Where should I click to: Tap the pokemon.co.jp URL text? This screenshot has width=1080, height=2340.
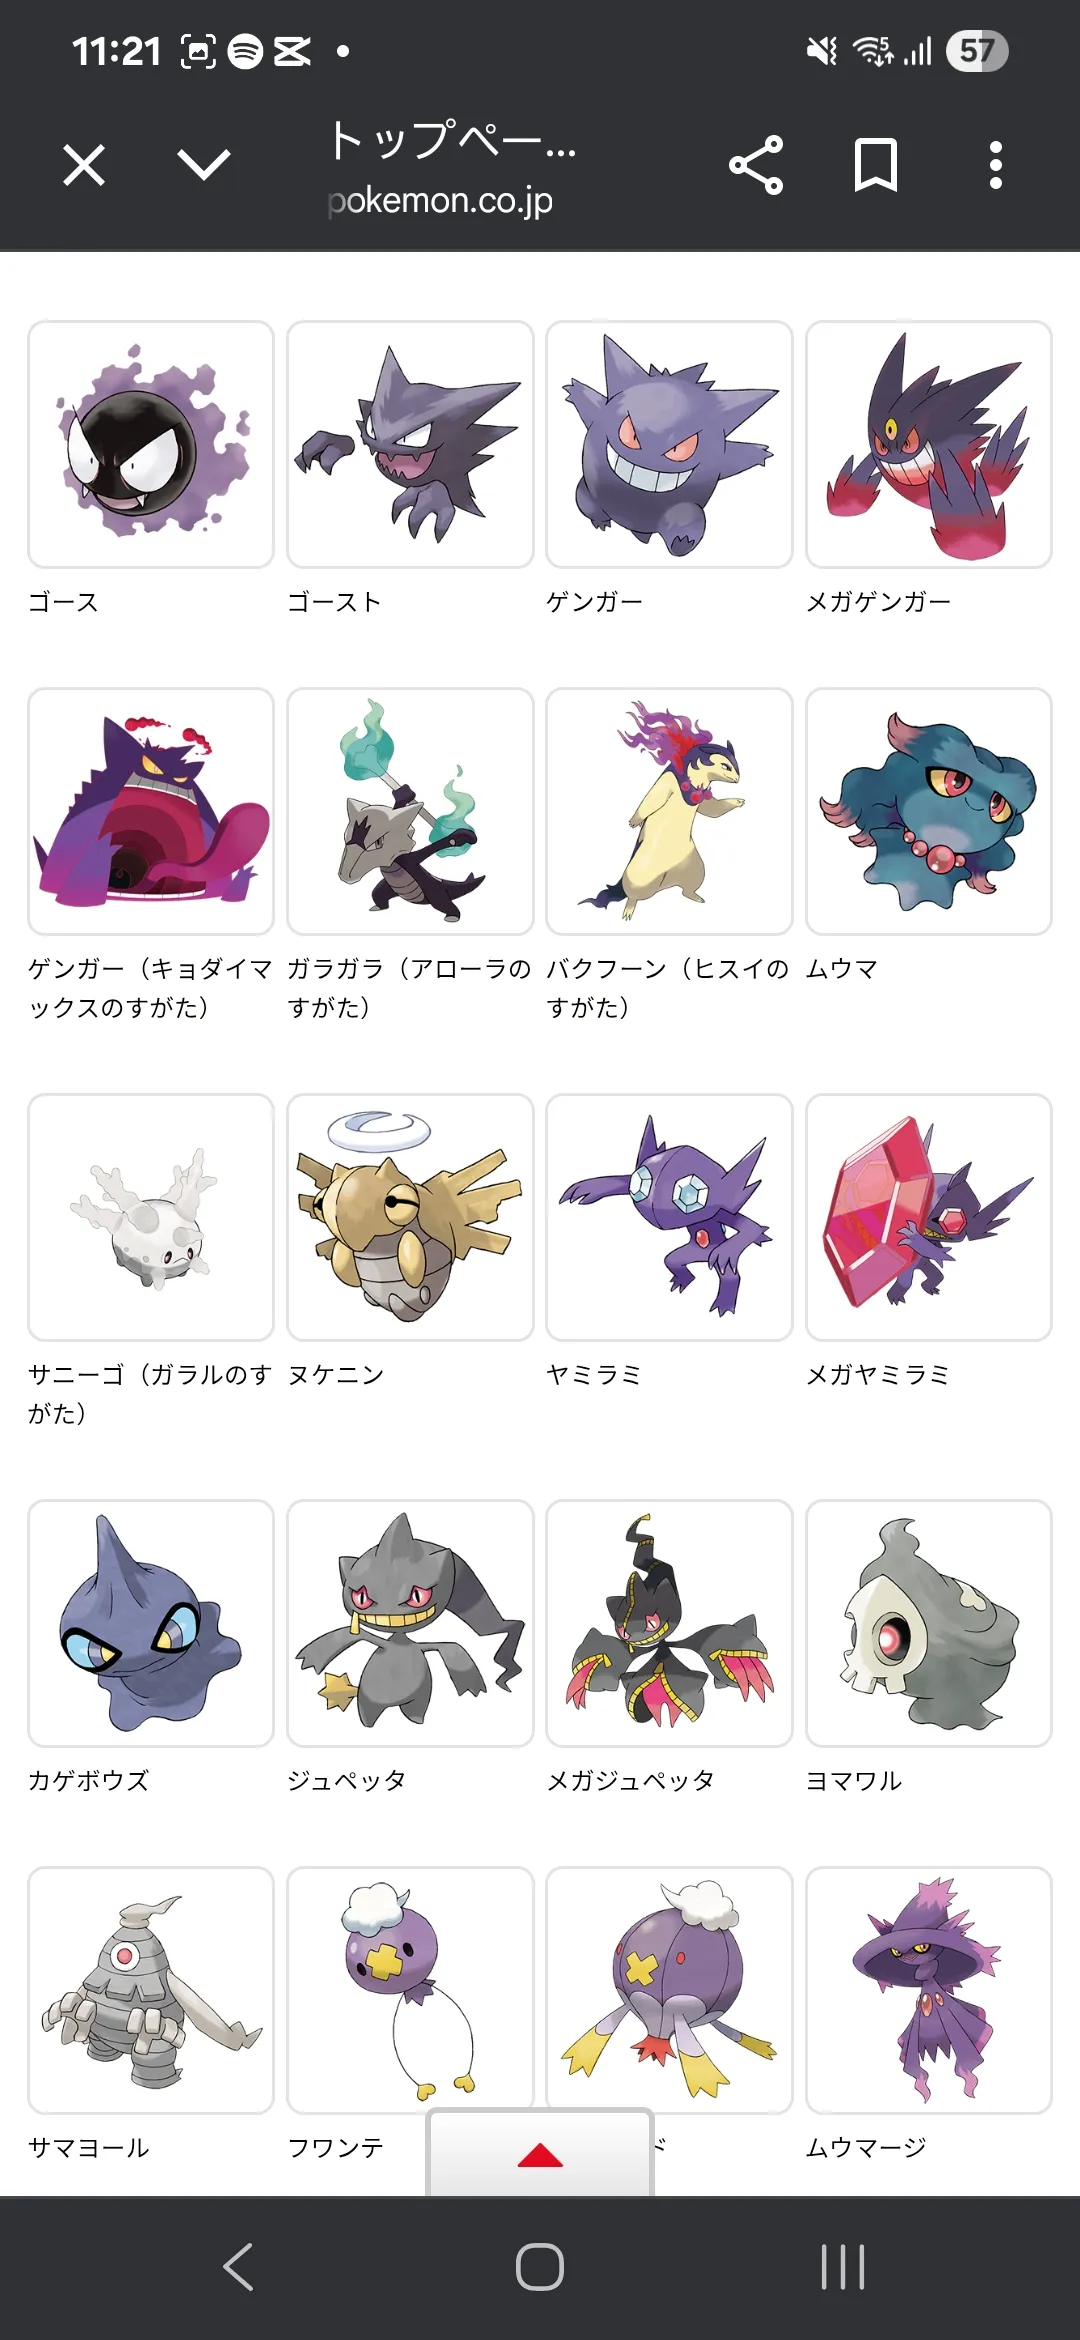[x=440, y=201]
